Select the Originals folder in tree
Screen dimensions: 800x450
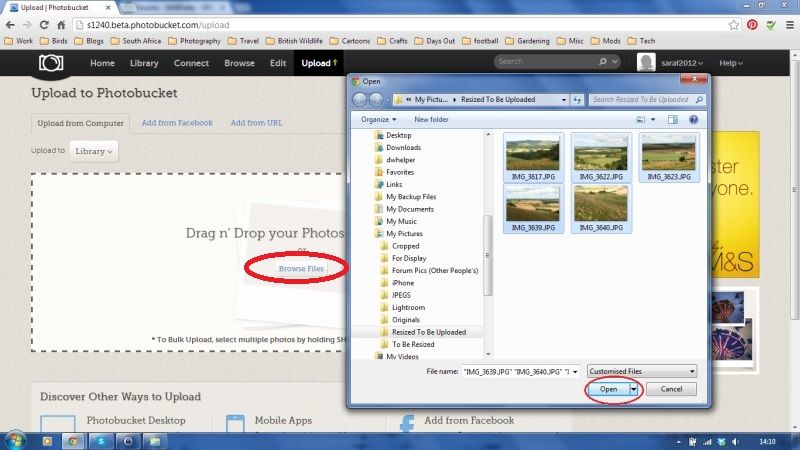pyautogui.click(x=401, y=320)
